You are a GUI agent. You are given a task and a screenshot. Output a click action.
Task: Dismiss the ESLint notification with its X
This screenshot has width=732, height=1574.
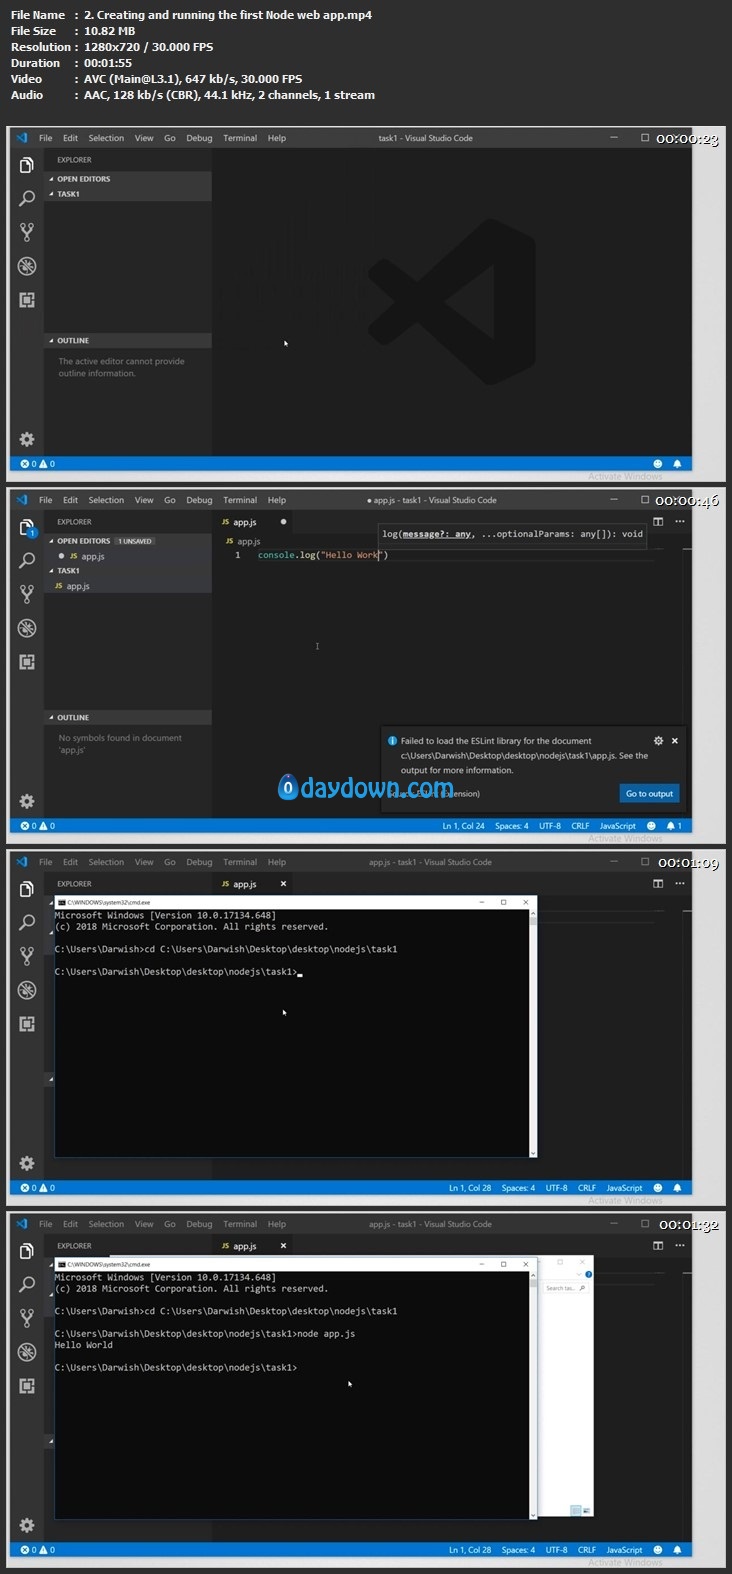click(675, 741)
